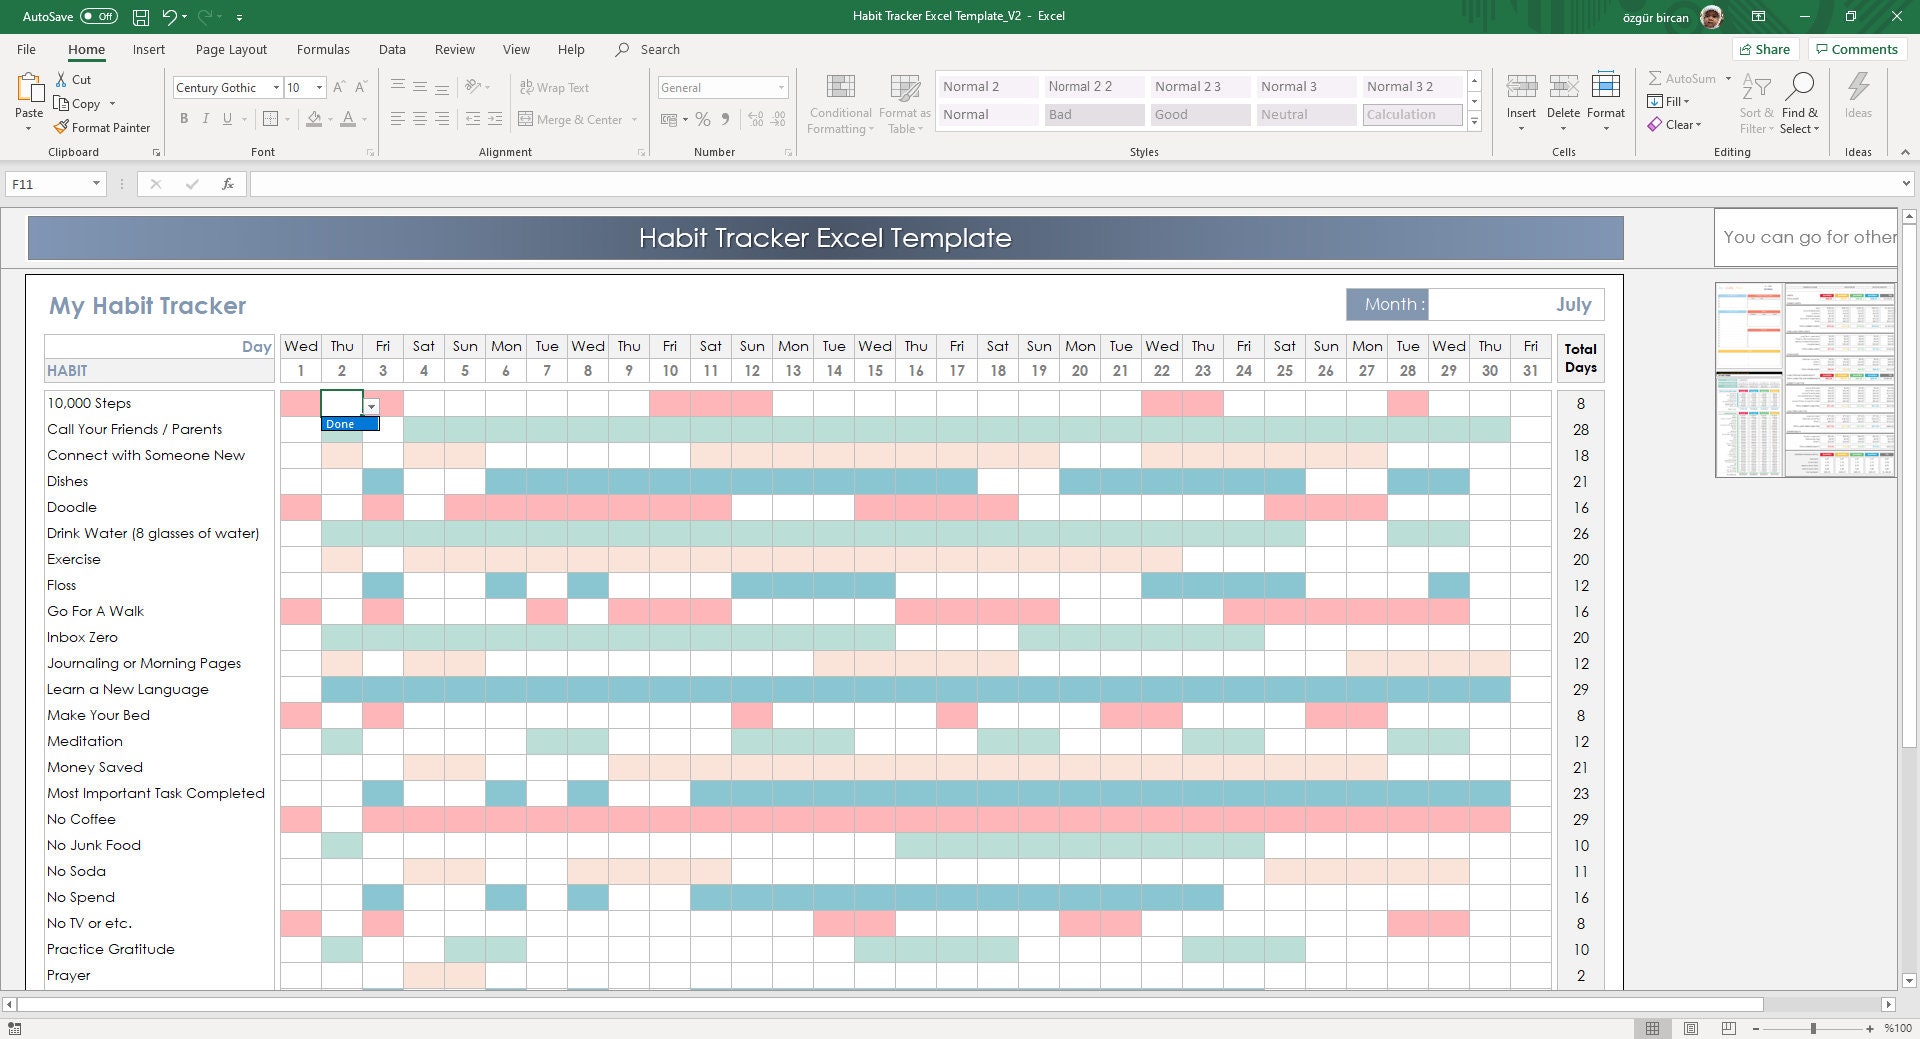The height and width of the screenshot is (1039, 1920).
Task: Apply Merge & Center to cells
Action: 578,119
